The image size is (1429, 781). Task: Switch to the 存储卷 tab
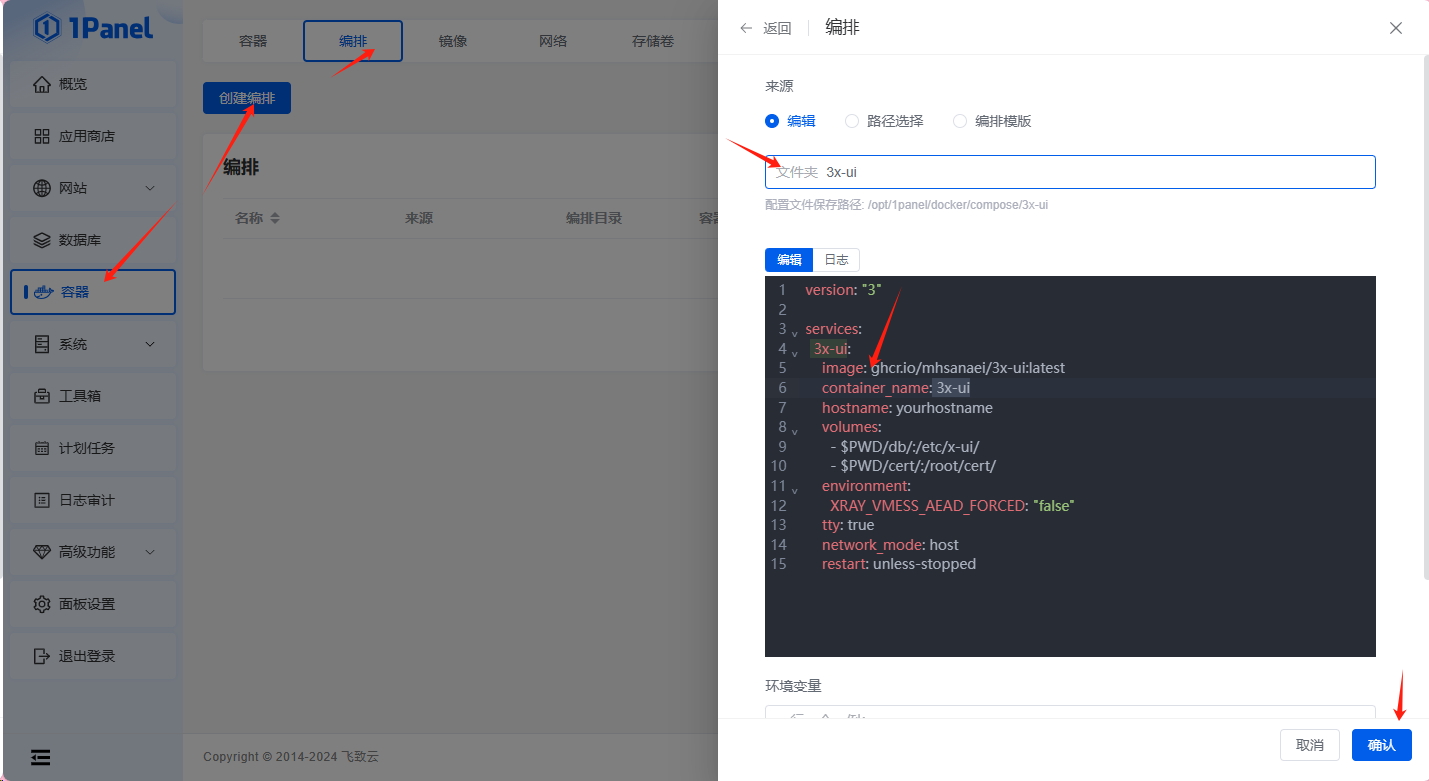653,41
